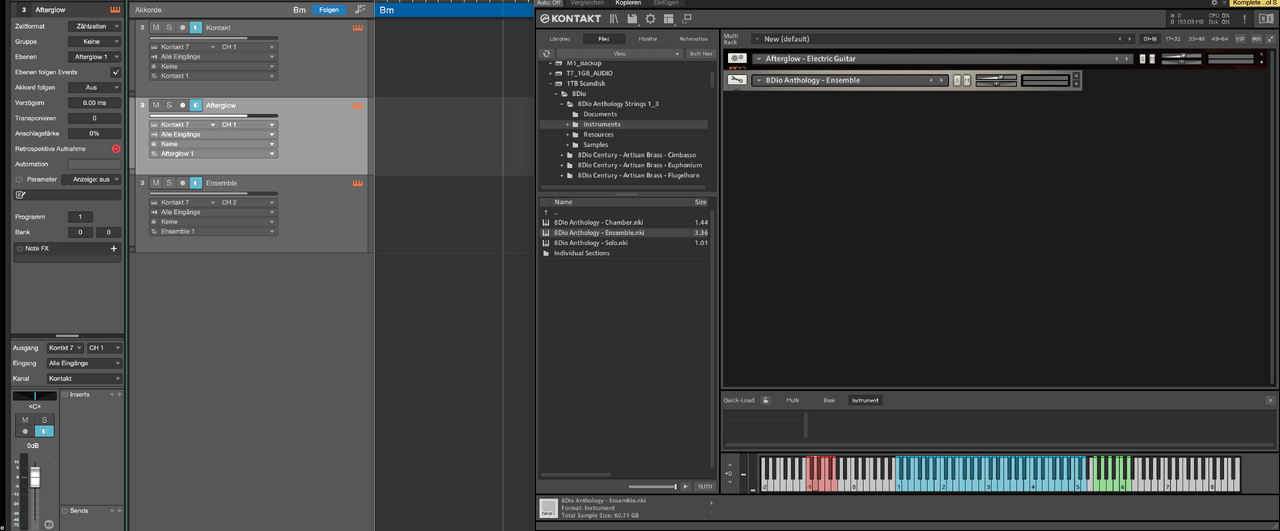Click keyboard icon in Afterglow inspector header
The image size is (1280, 531).
click(115, 9)
